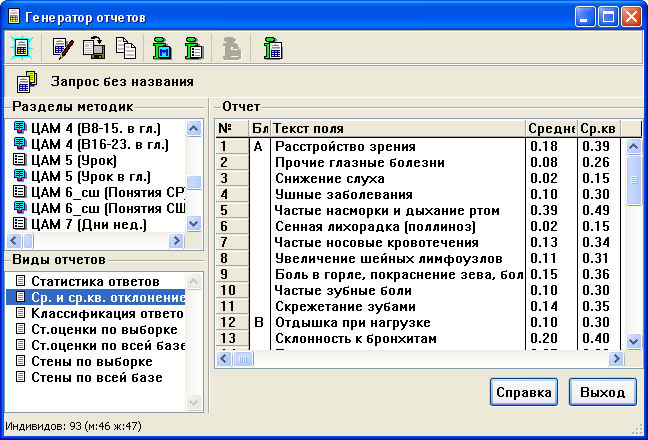Viewport: 648px width, 440px height.
Task: Click the 'Ср.кв' column header
Action: point(599,129)
